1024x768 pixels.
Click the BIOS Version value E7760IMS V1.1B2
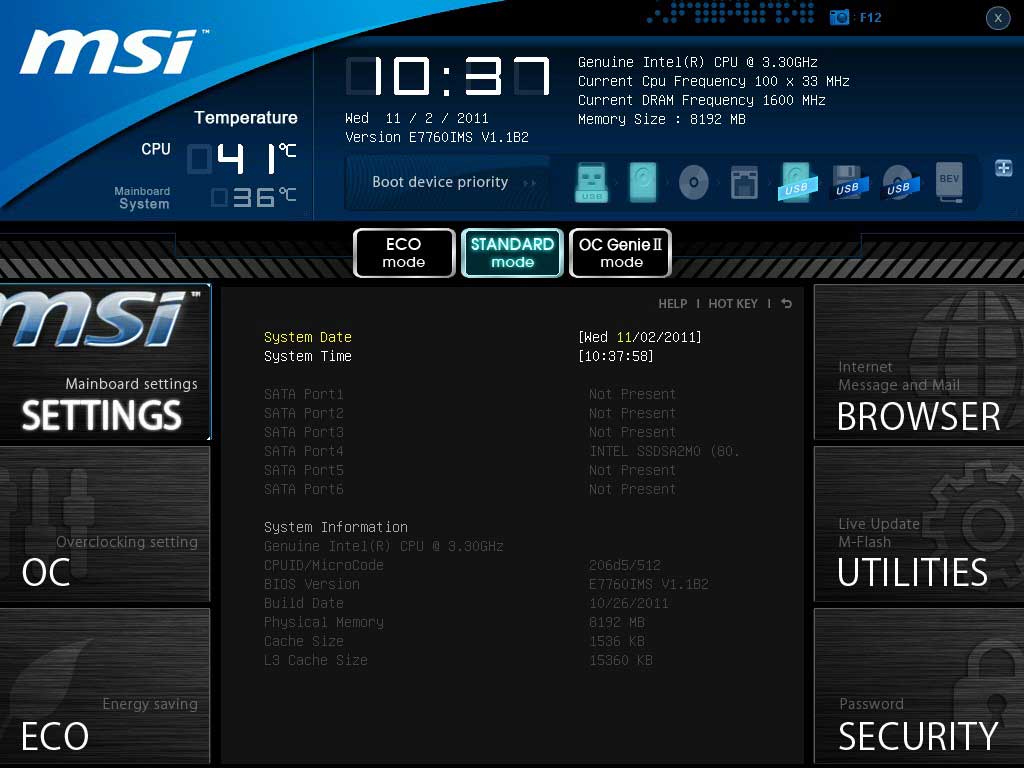click(648, 584)
